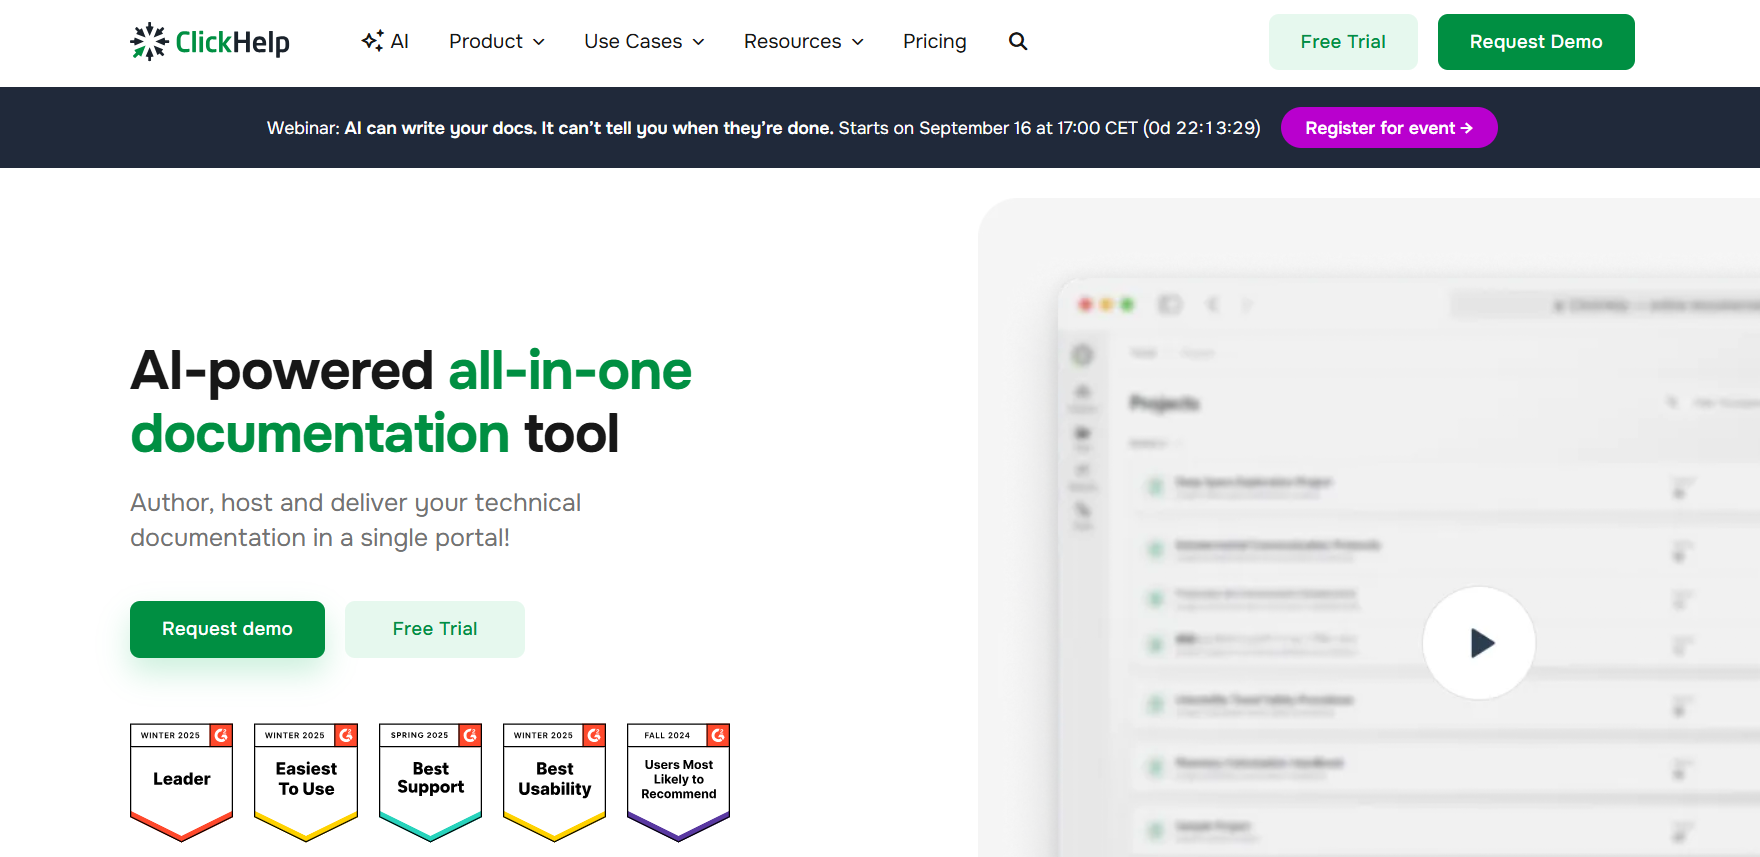Select the "AI-powered all-in-one" headline text
1760x857 pixels.
pyautogui.click(x=411, y=371)
